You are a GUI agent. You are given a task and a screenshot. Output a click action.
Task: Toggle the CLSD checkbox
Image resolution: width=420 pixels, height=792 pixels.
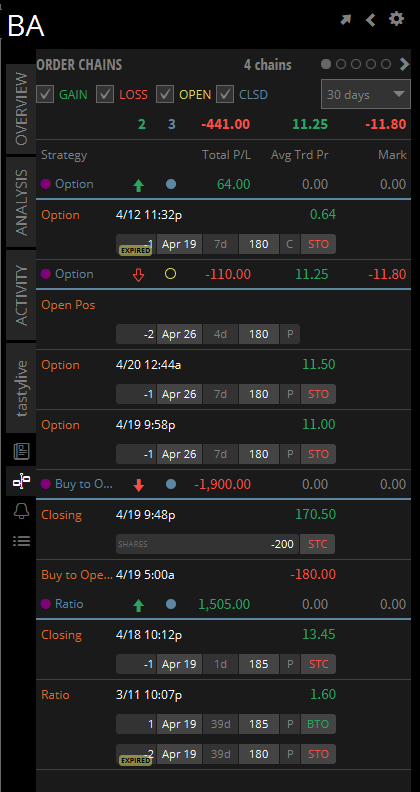225,94
